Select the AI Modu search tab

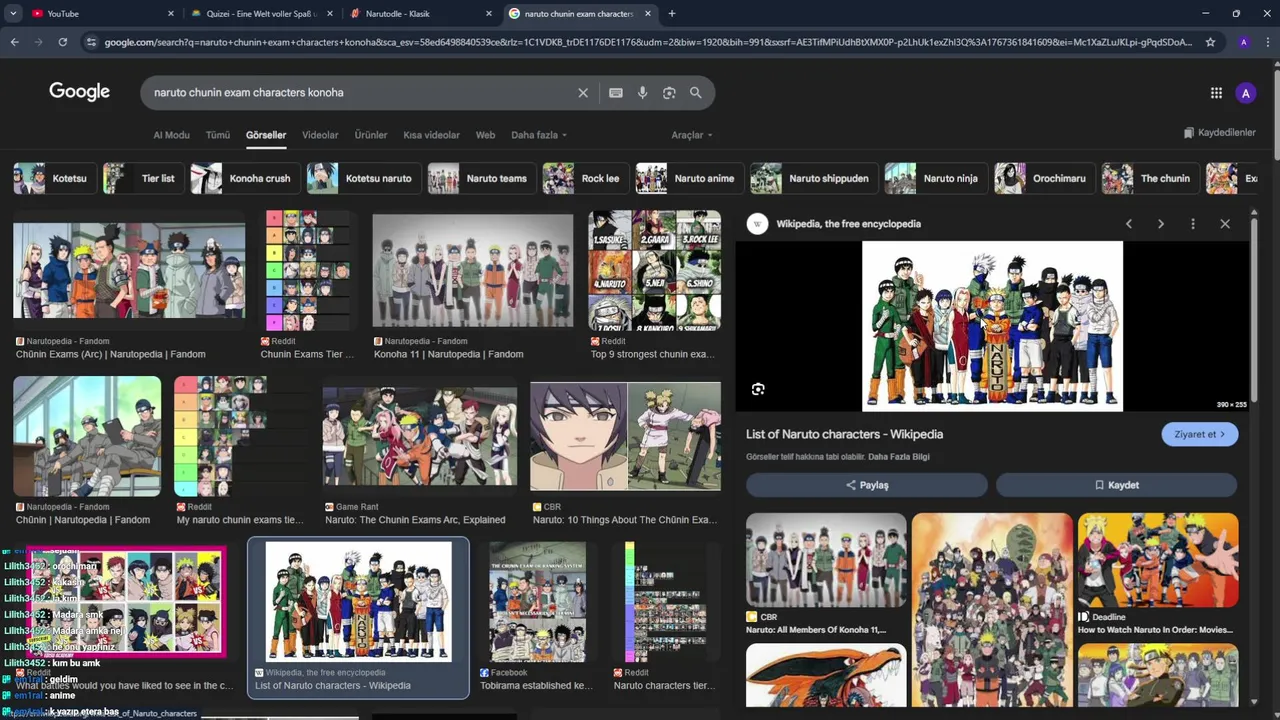click(171, 135)
